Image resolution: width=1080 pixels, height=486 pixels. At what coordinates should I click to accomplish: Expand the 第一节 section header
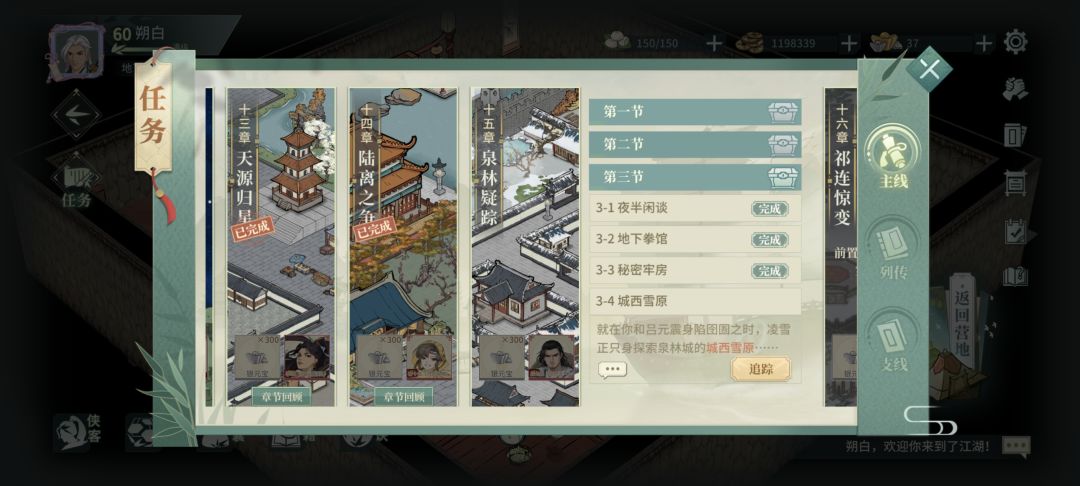695,112
